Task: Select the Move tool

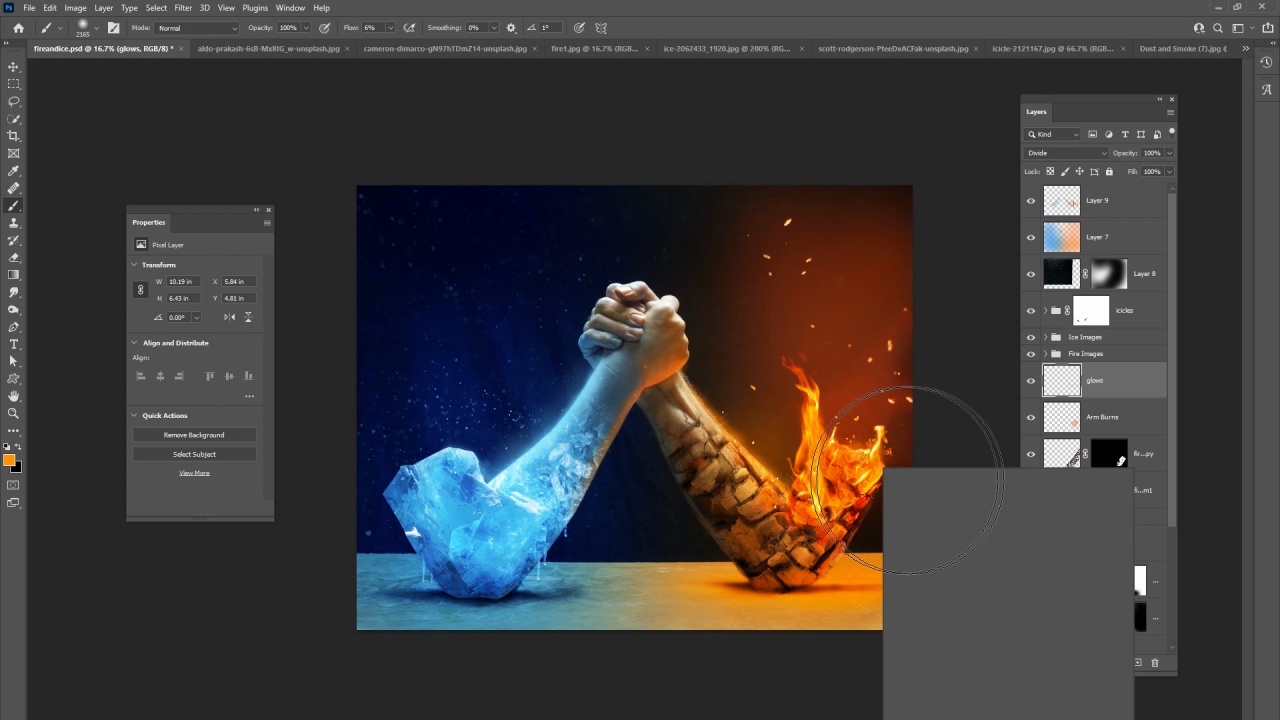Action: [13, 67]
